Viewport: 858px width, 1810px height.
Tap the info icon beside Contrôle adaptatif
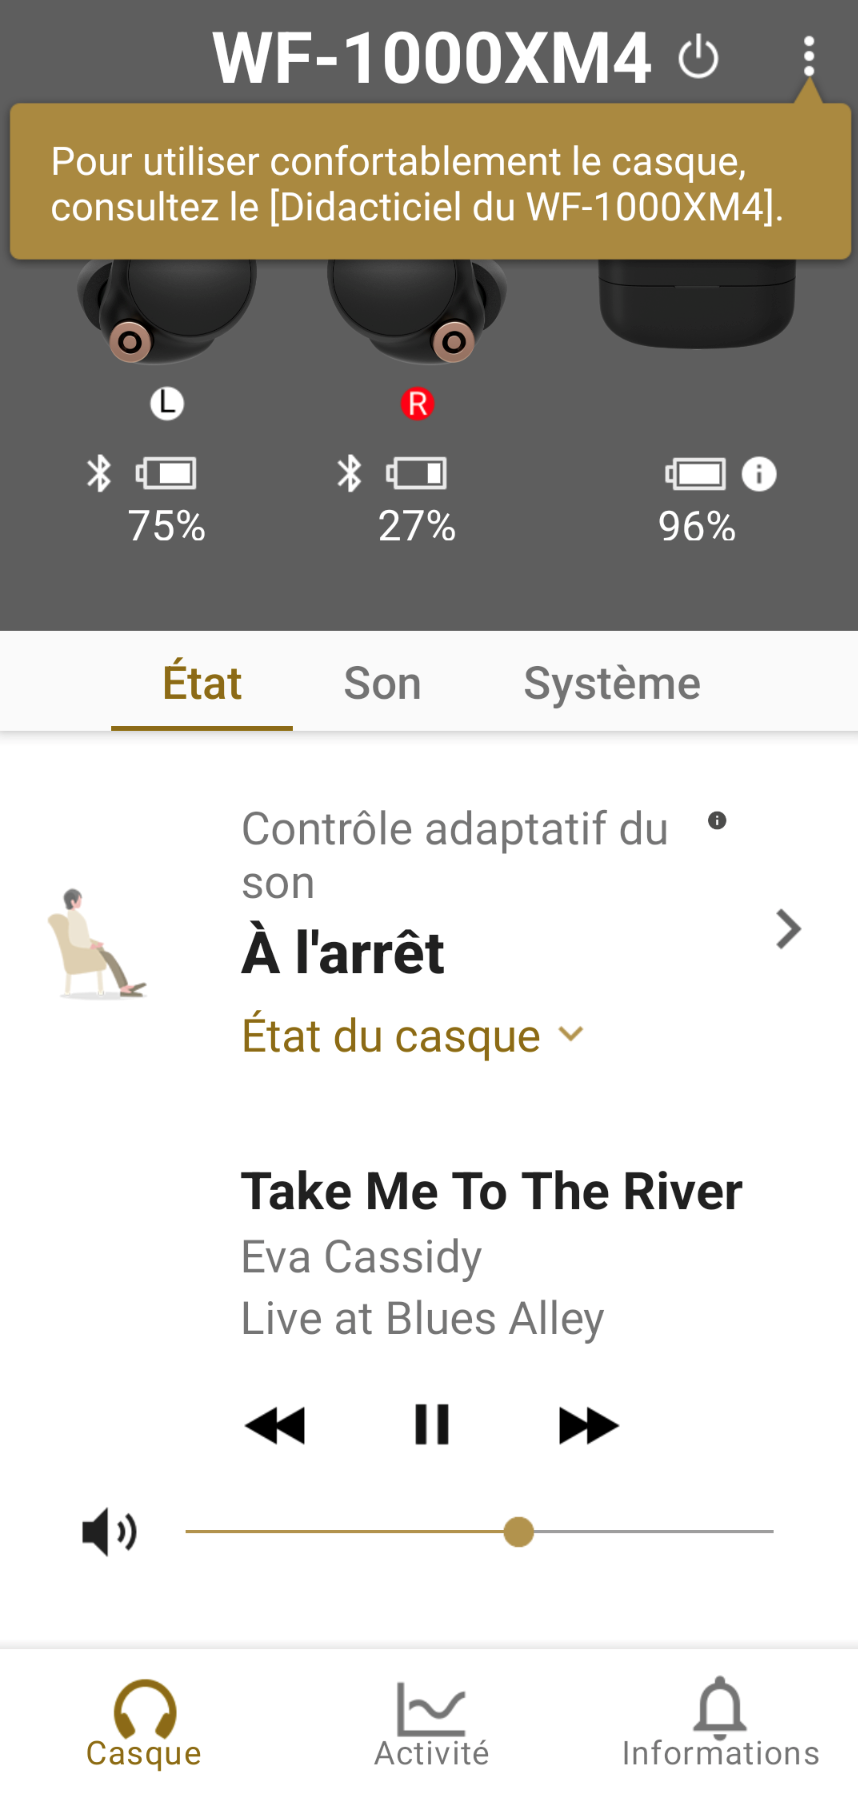coord(717,821)
